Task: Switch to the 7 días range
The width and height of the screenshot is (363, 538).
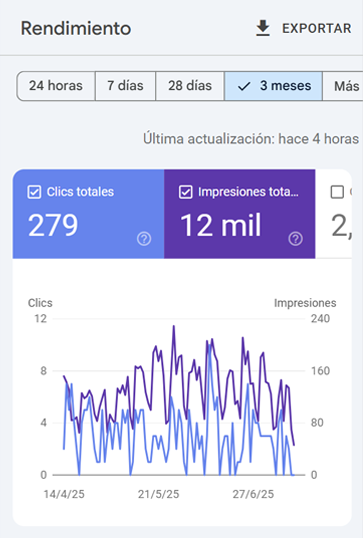Action: point(125,86)
